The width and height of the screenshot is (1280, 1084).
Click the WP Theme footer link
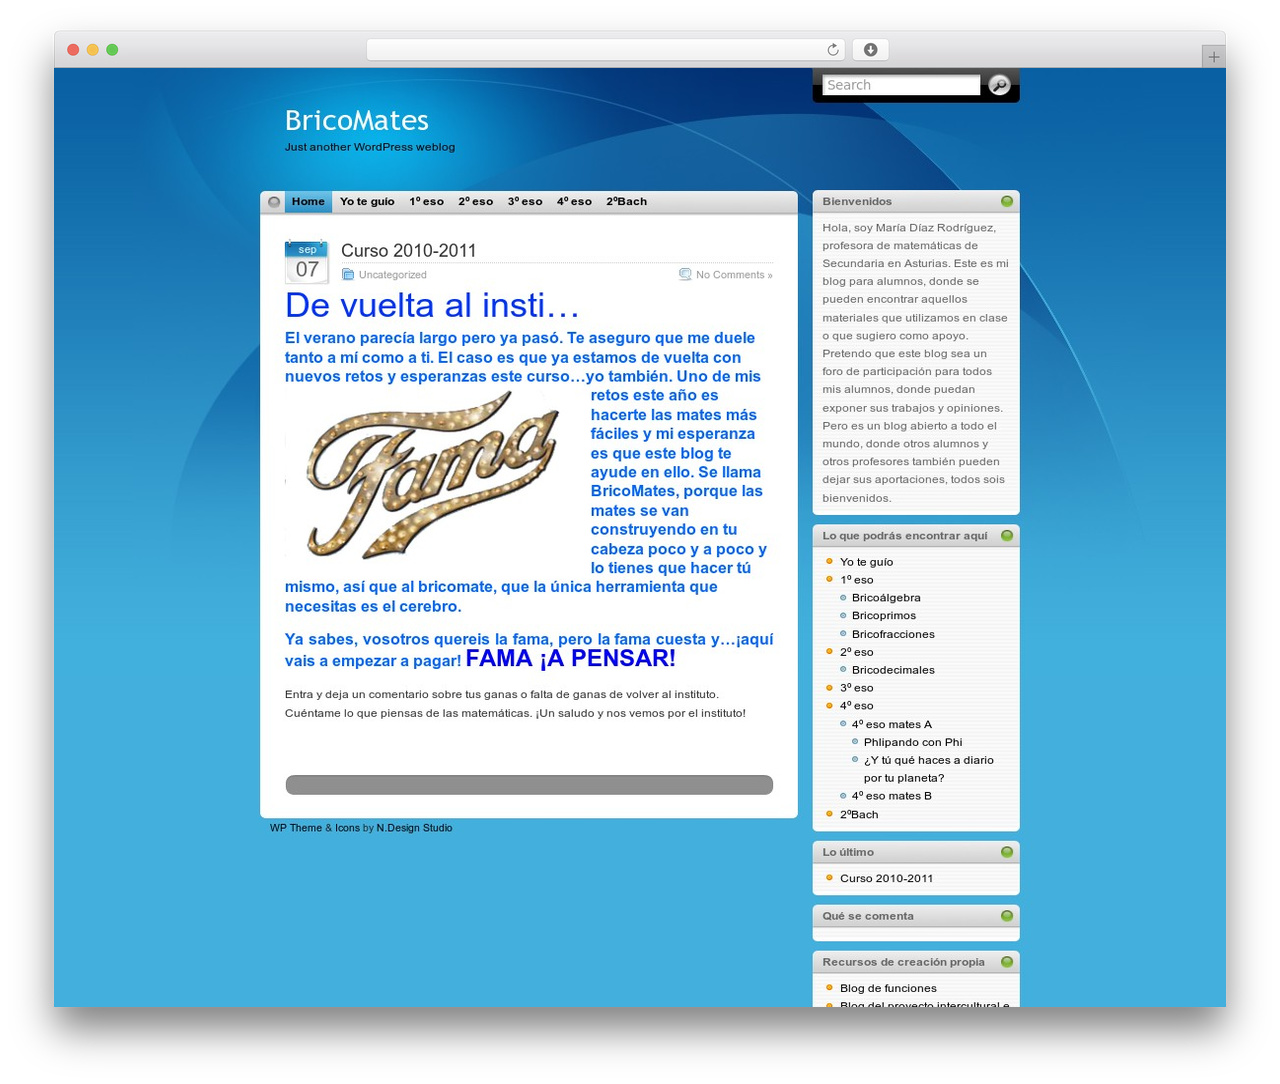296,828
